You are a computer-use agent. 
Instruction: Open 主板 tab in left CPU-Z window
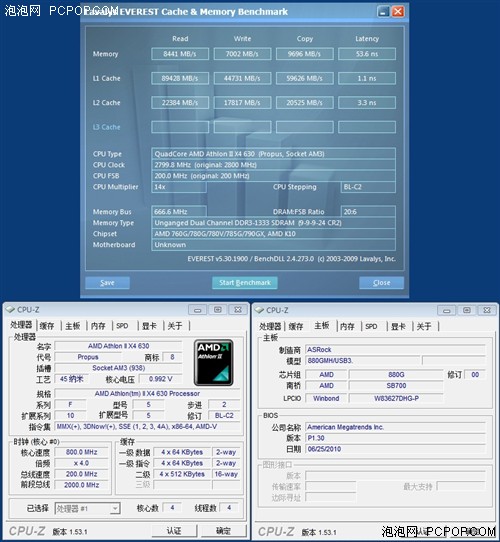coord(73,326)
